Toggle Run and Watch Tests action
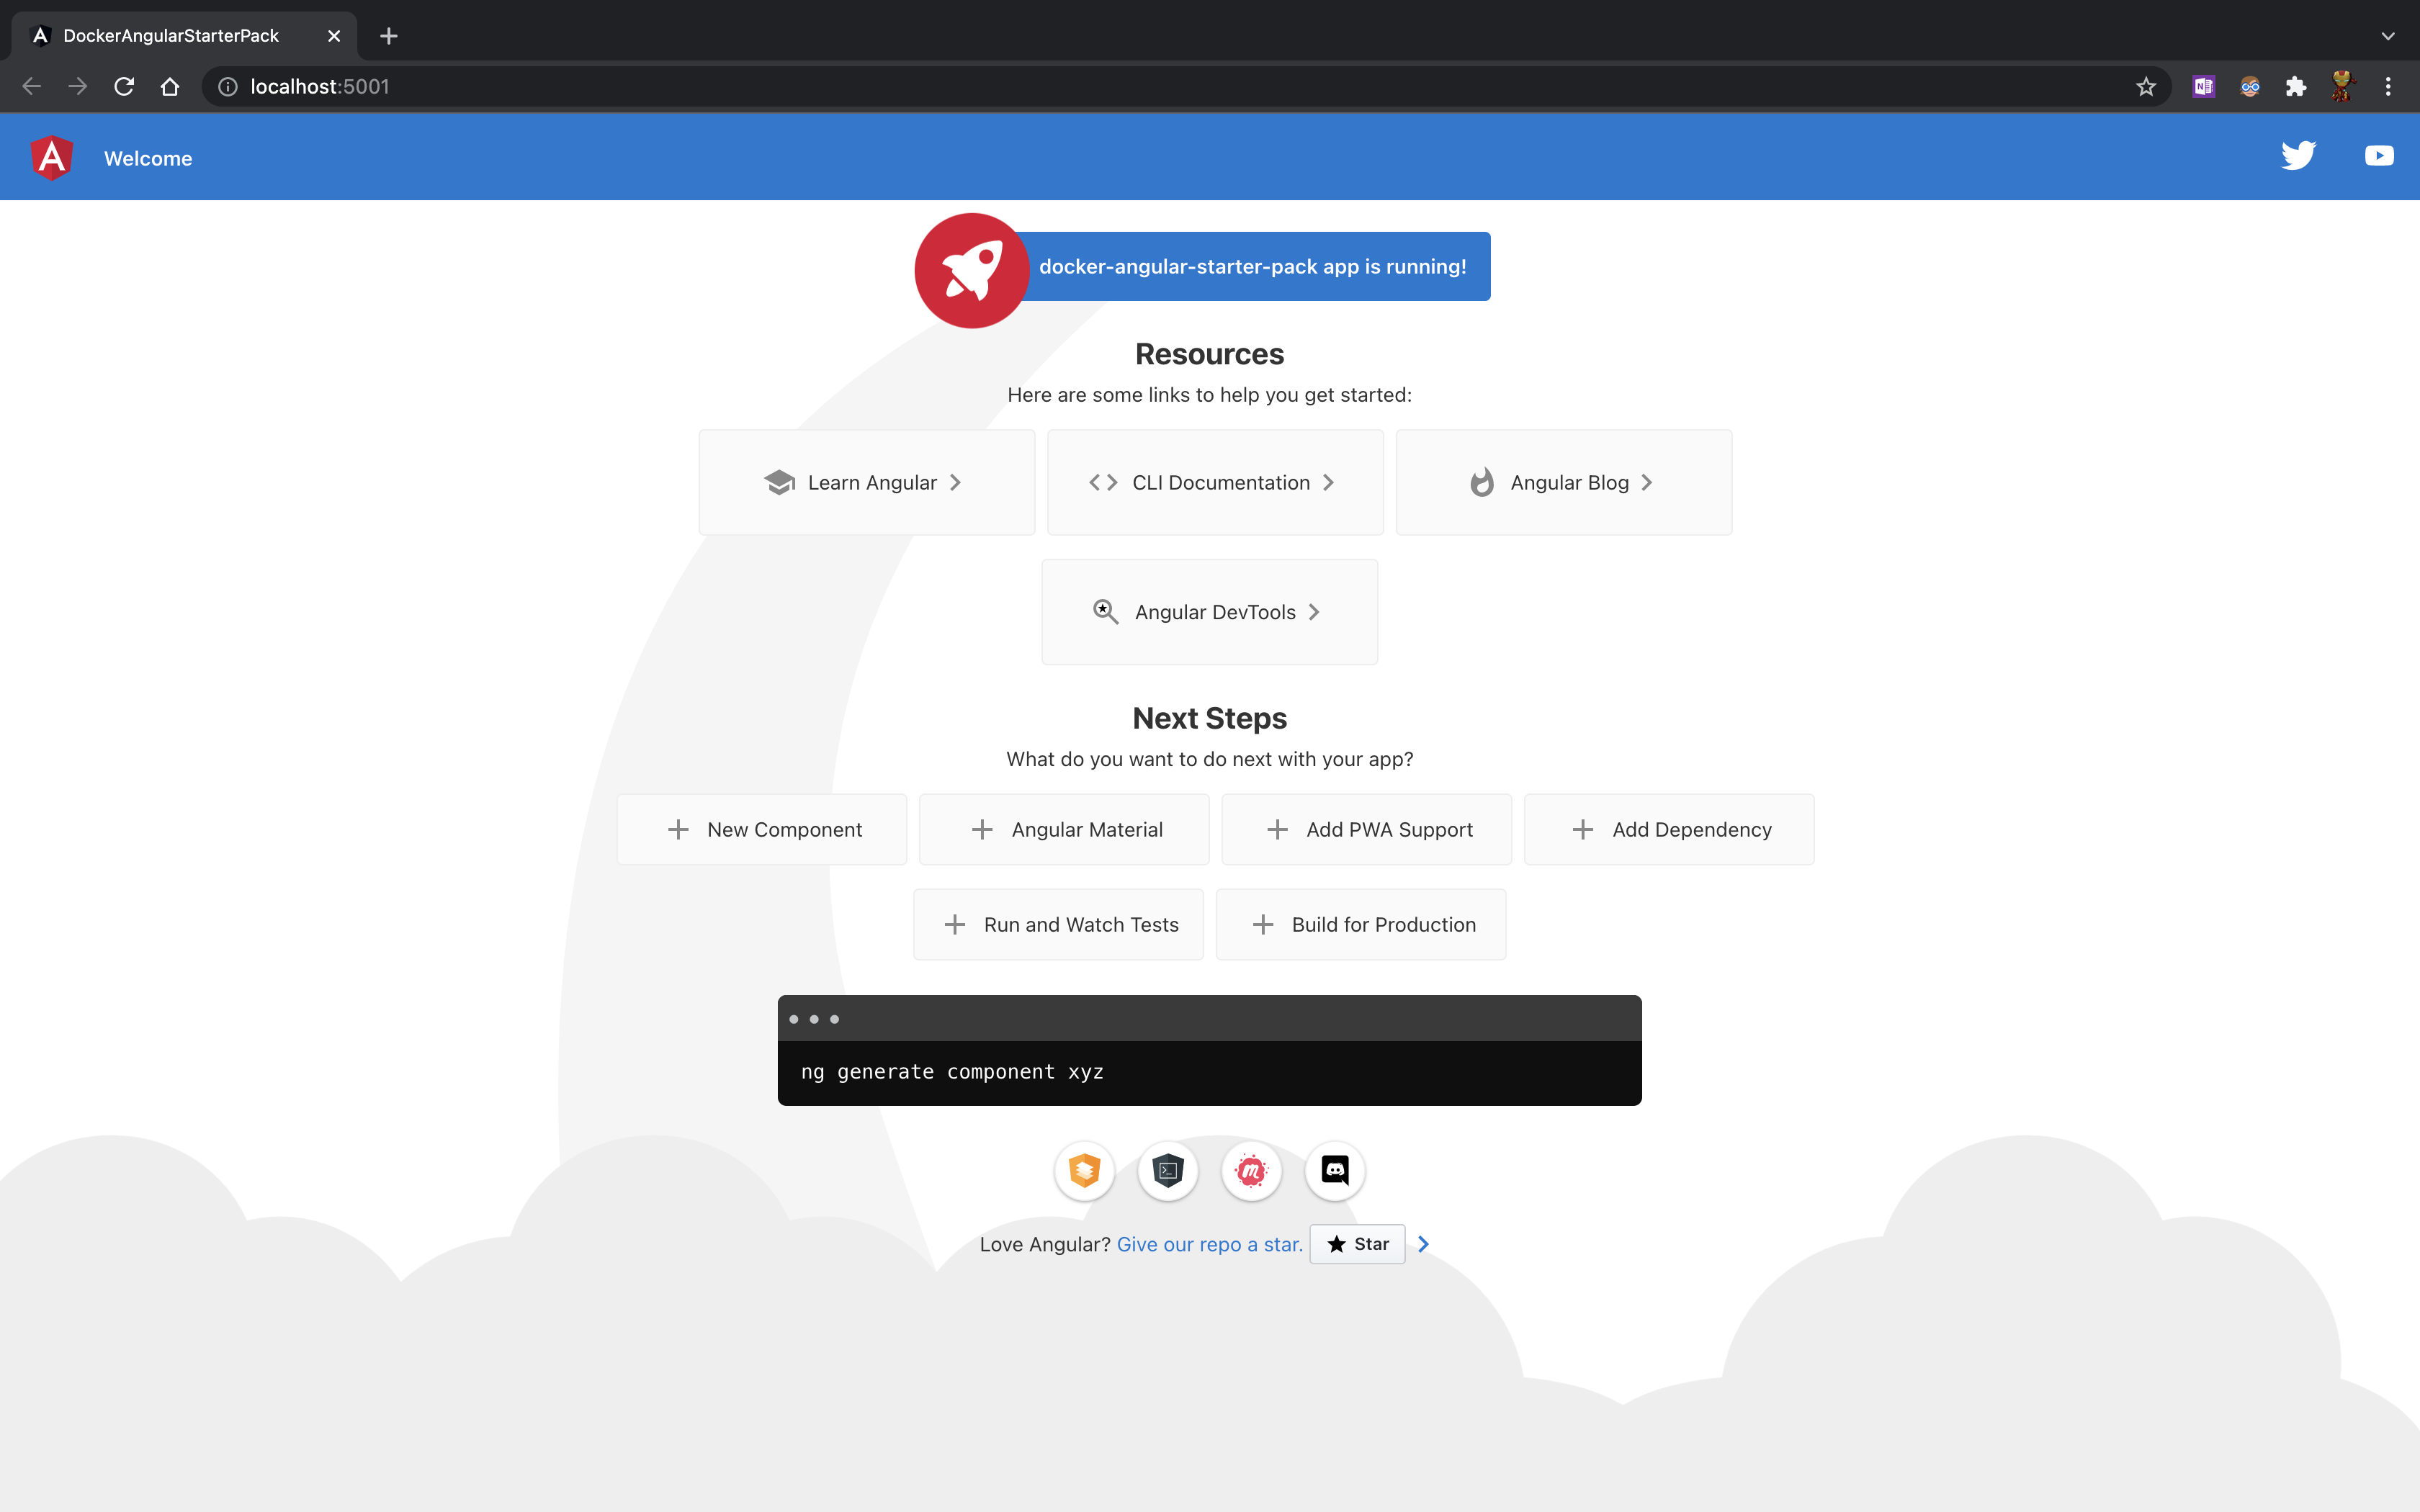 point(1059,923)
